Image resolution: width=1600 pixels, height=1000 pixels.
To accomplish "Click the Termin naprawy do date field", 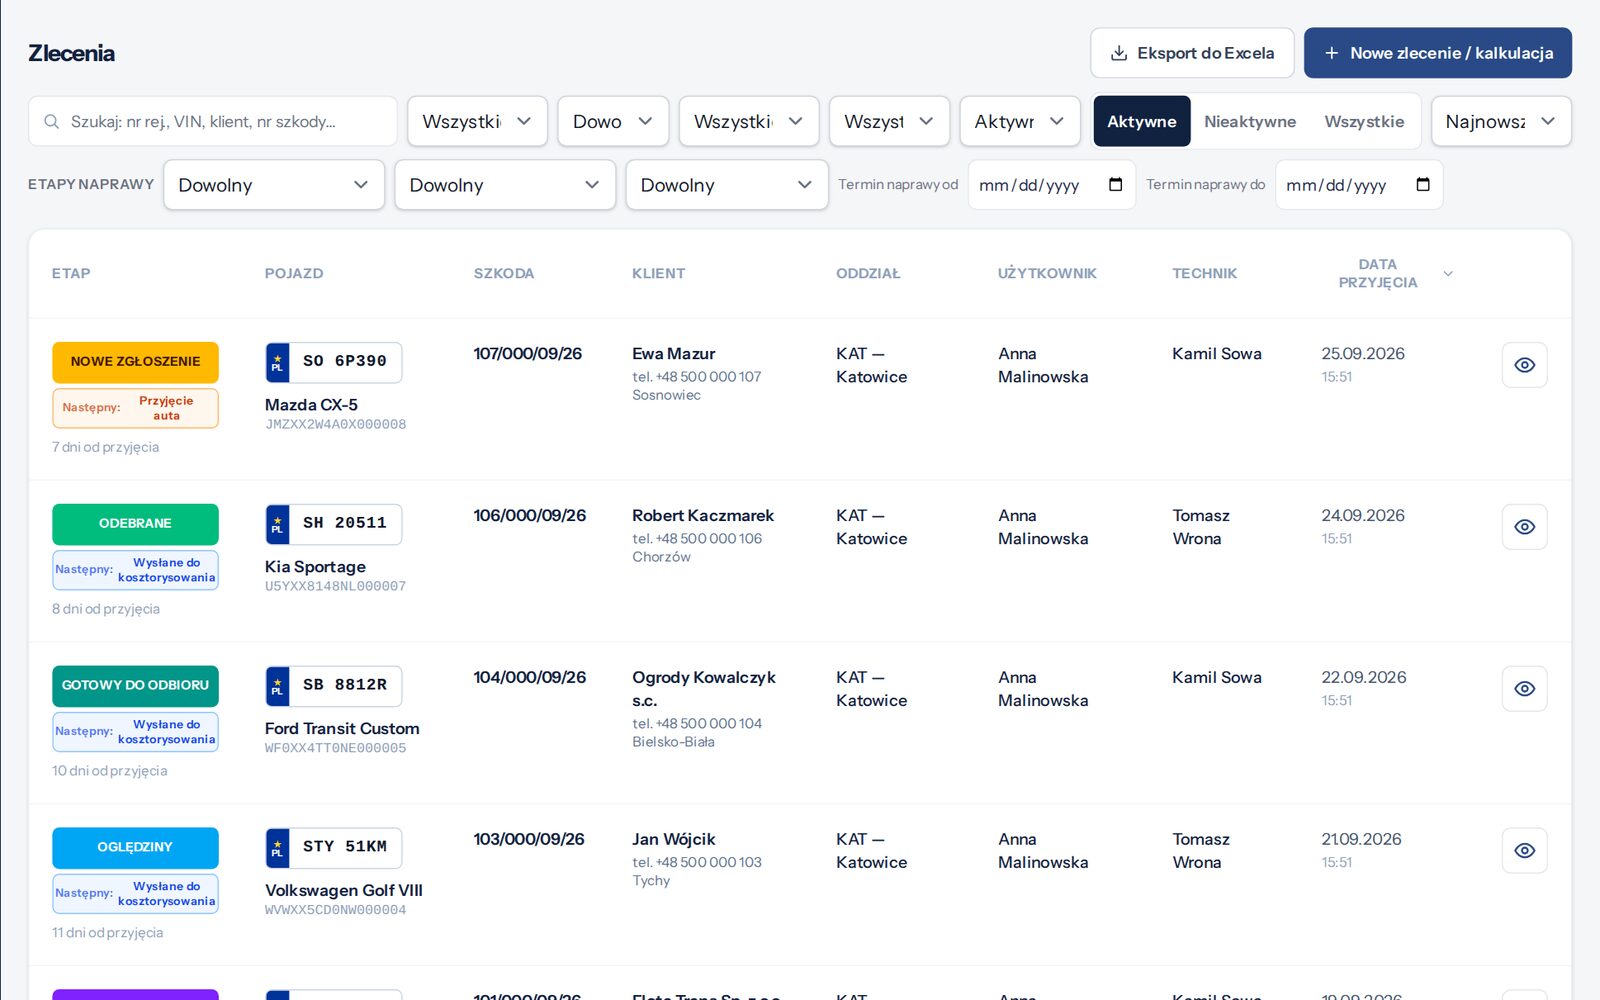I will pos(1359,185).
